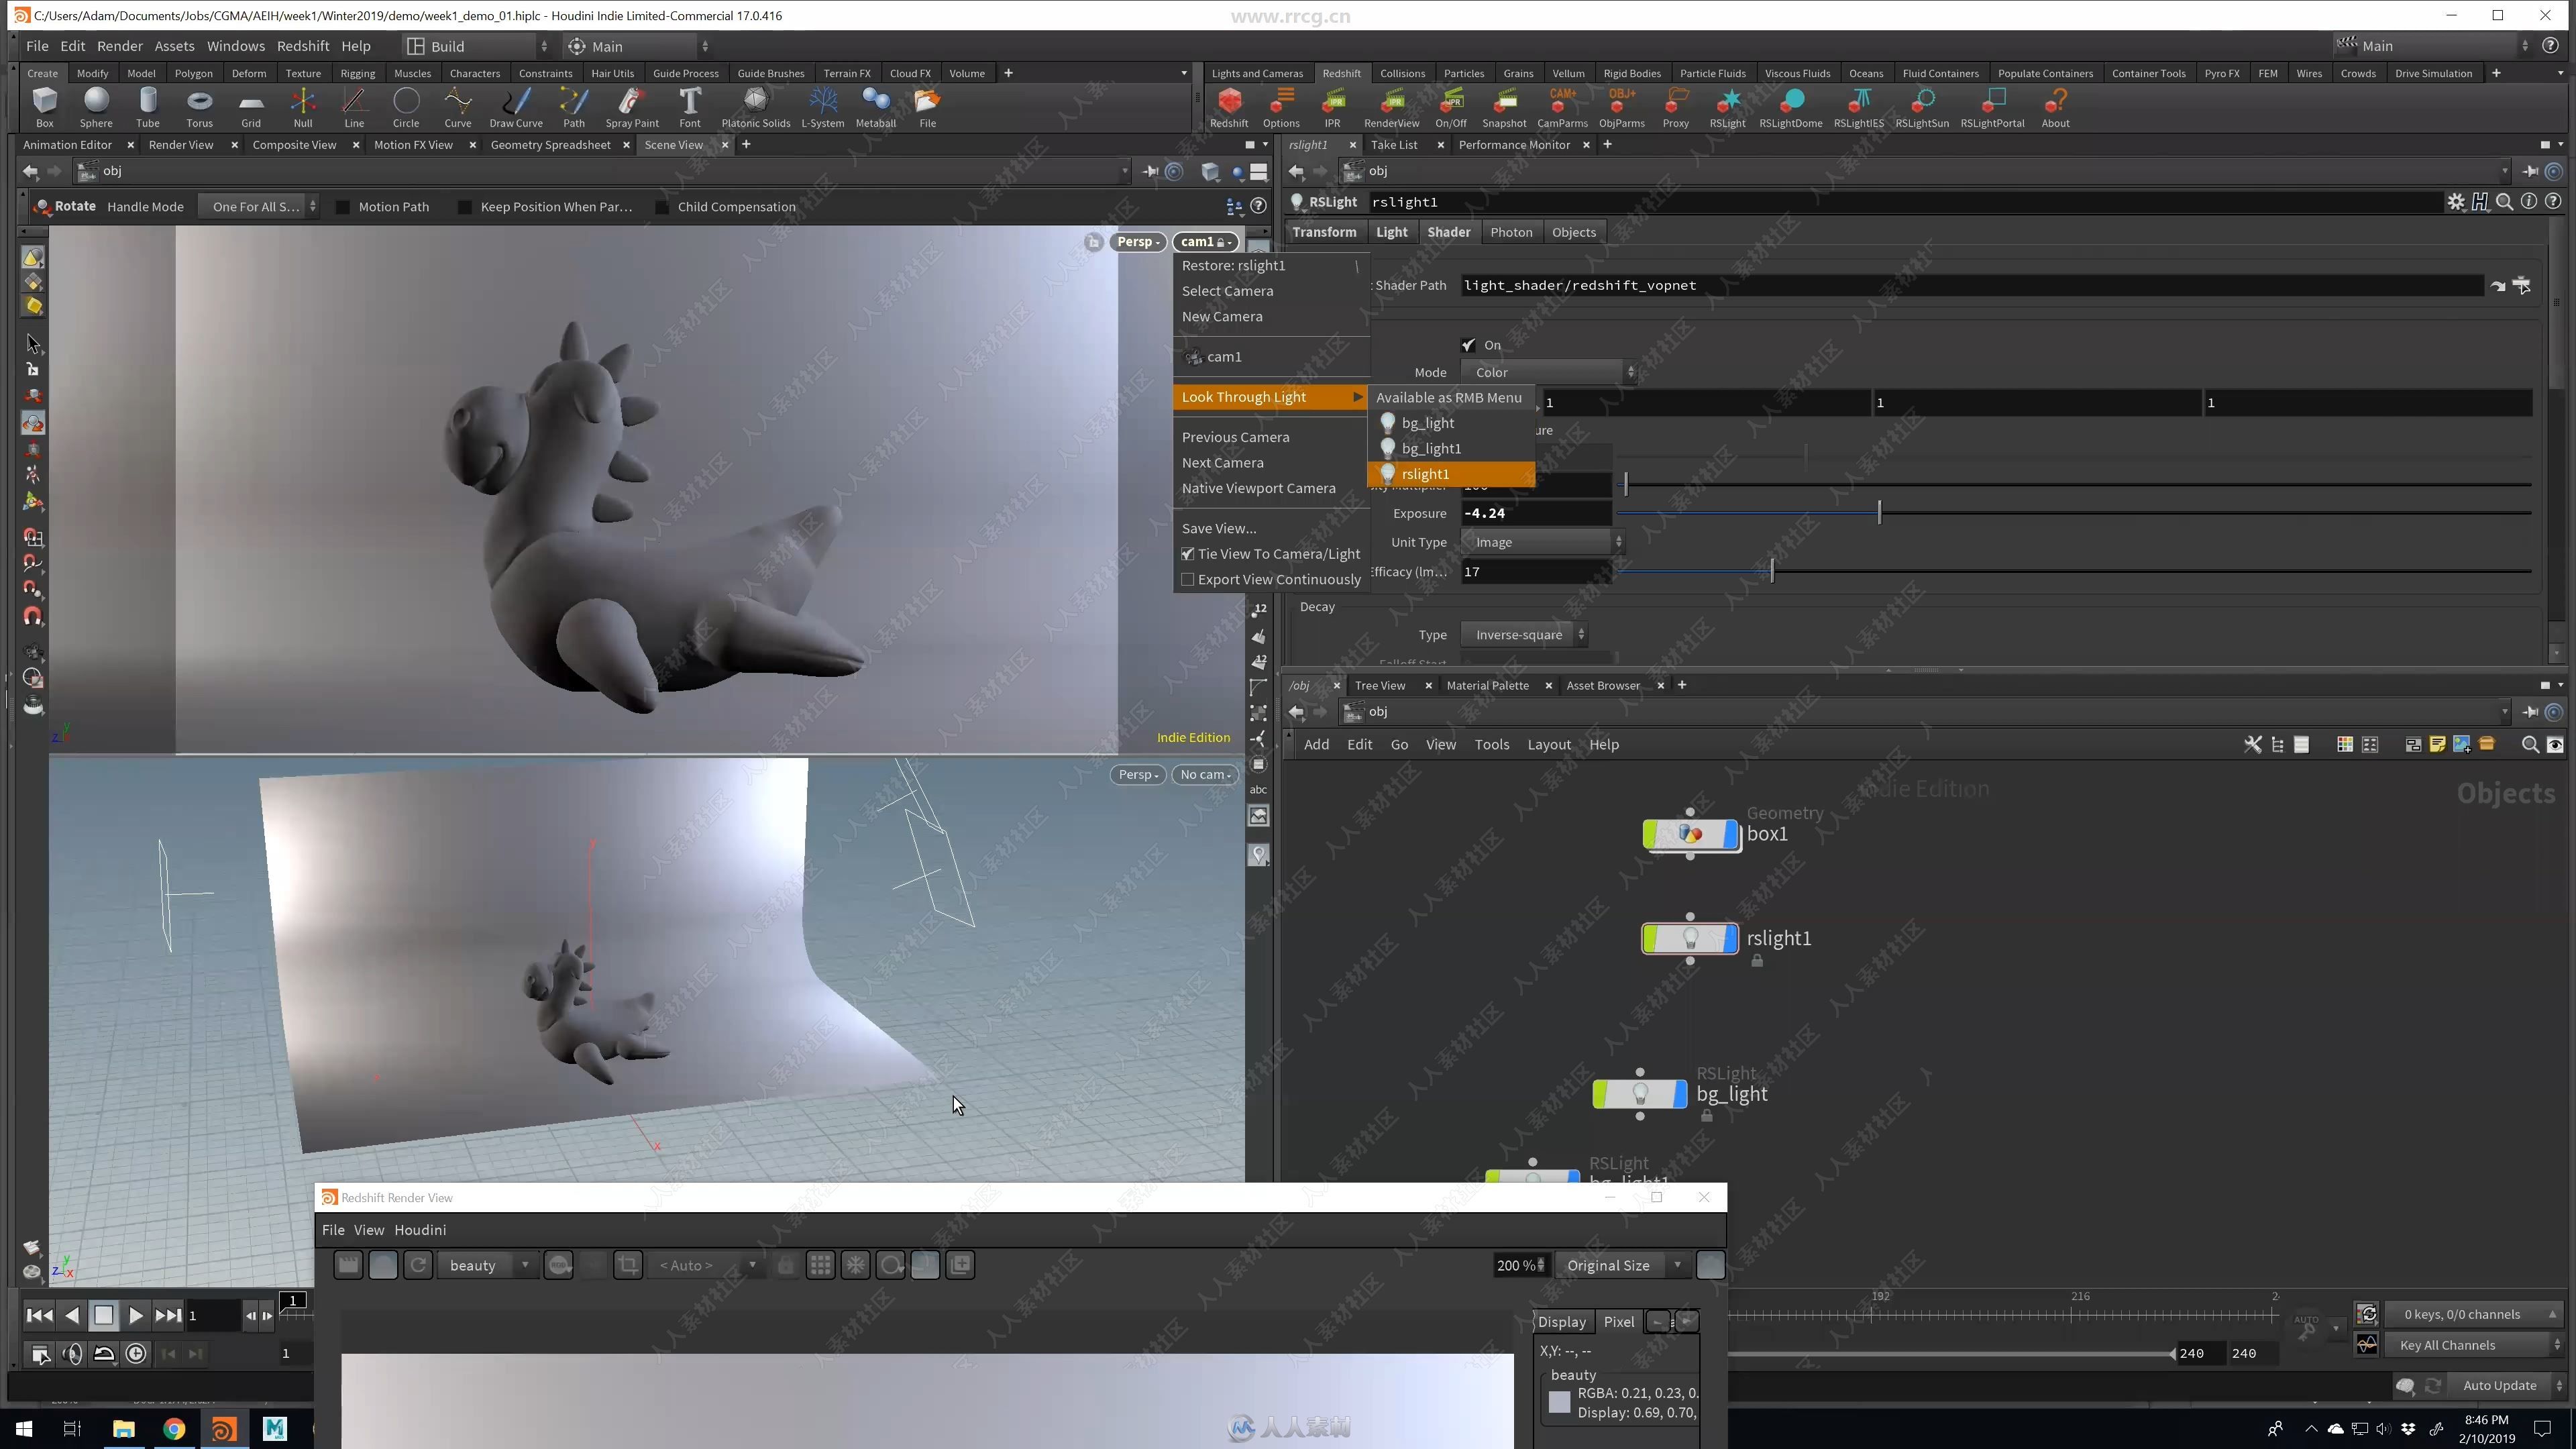
Task: Choose rslight1 in Look Through Light submenu
Action: click(1451, 474)
